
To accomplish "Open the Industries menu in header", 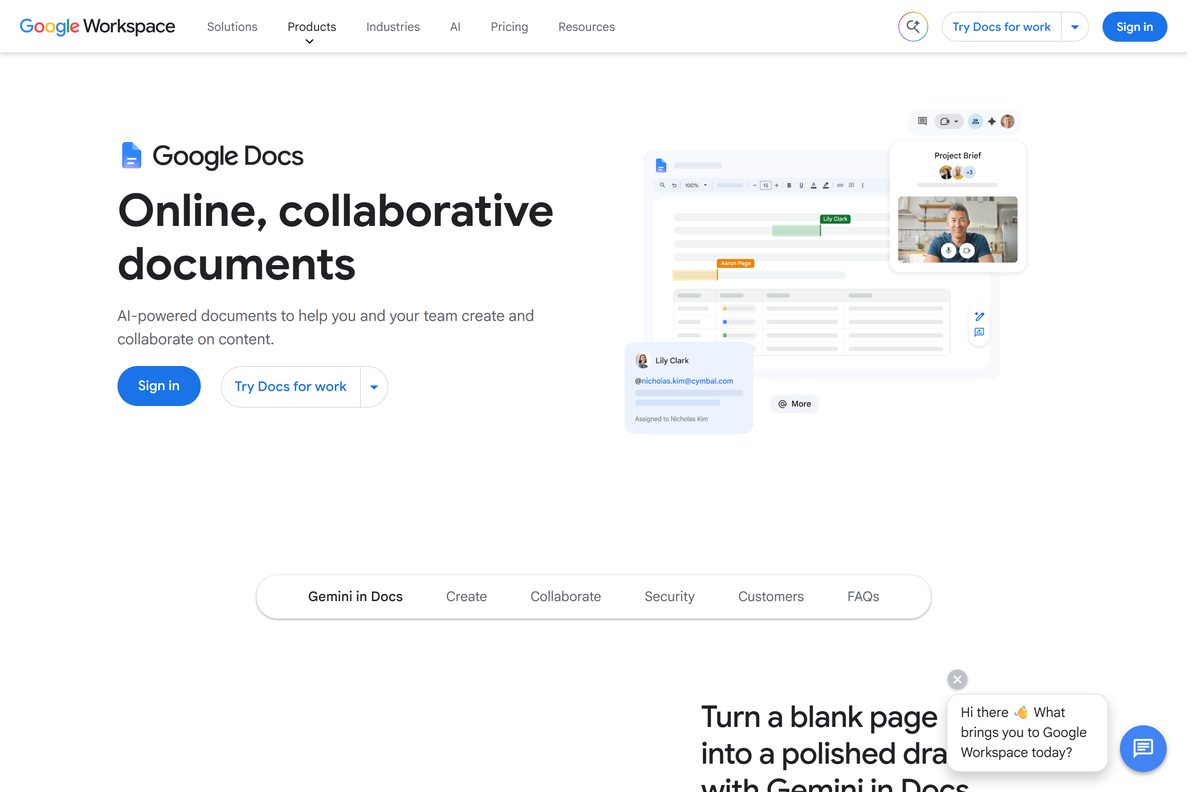I will pyautogui.click(x=393, y=27).
